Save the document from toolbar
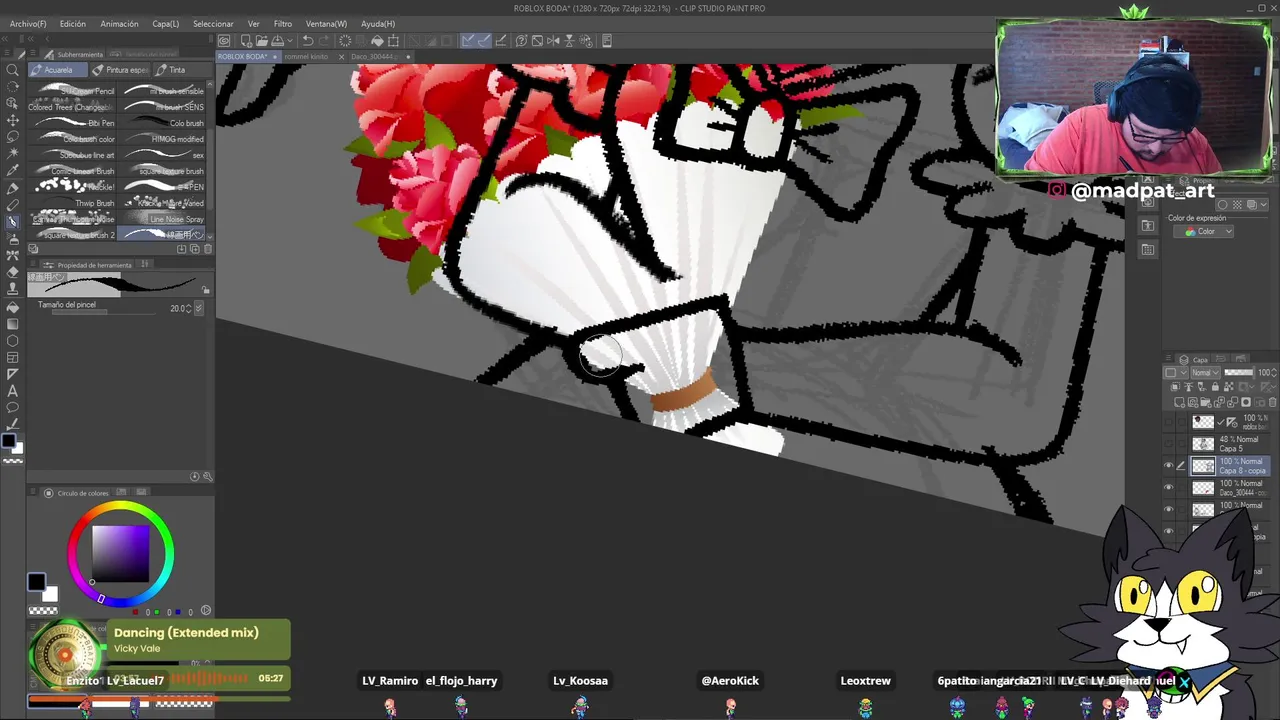 point(278,41)
